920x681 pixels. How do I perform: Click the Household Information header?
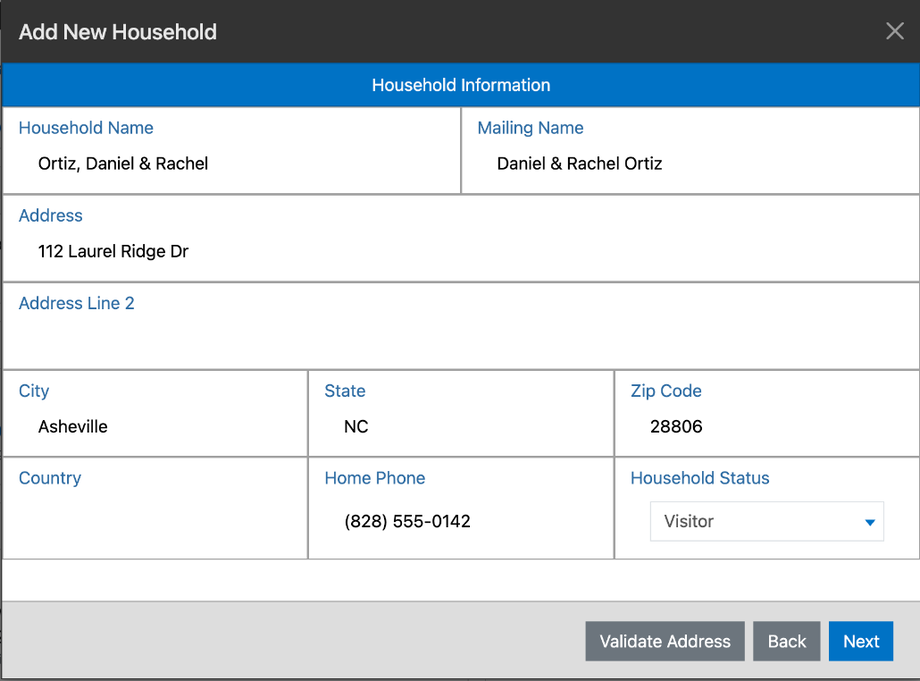pos(461,85)
